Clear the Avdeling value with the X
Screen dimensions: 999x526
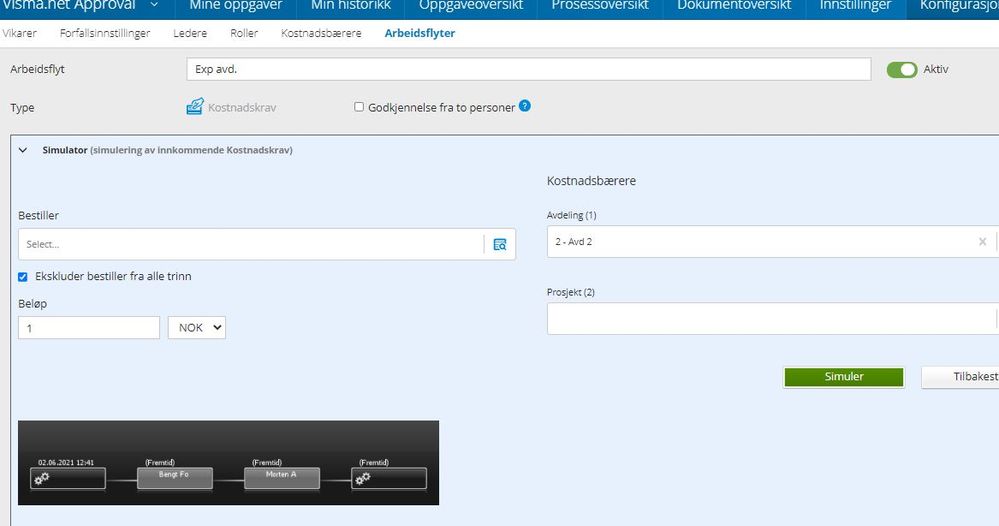pyautogui.click(x=982, y=241)
